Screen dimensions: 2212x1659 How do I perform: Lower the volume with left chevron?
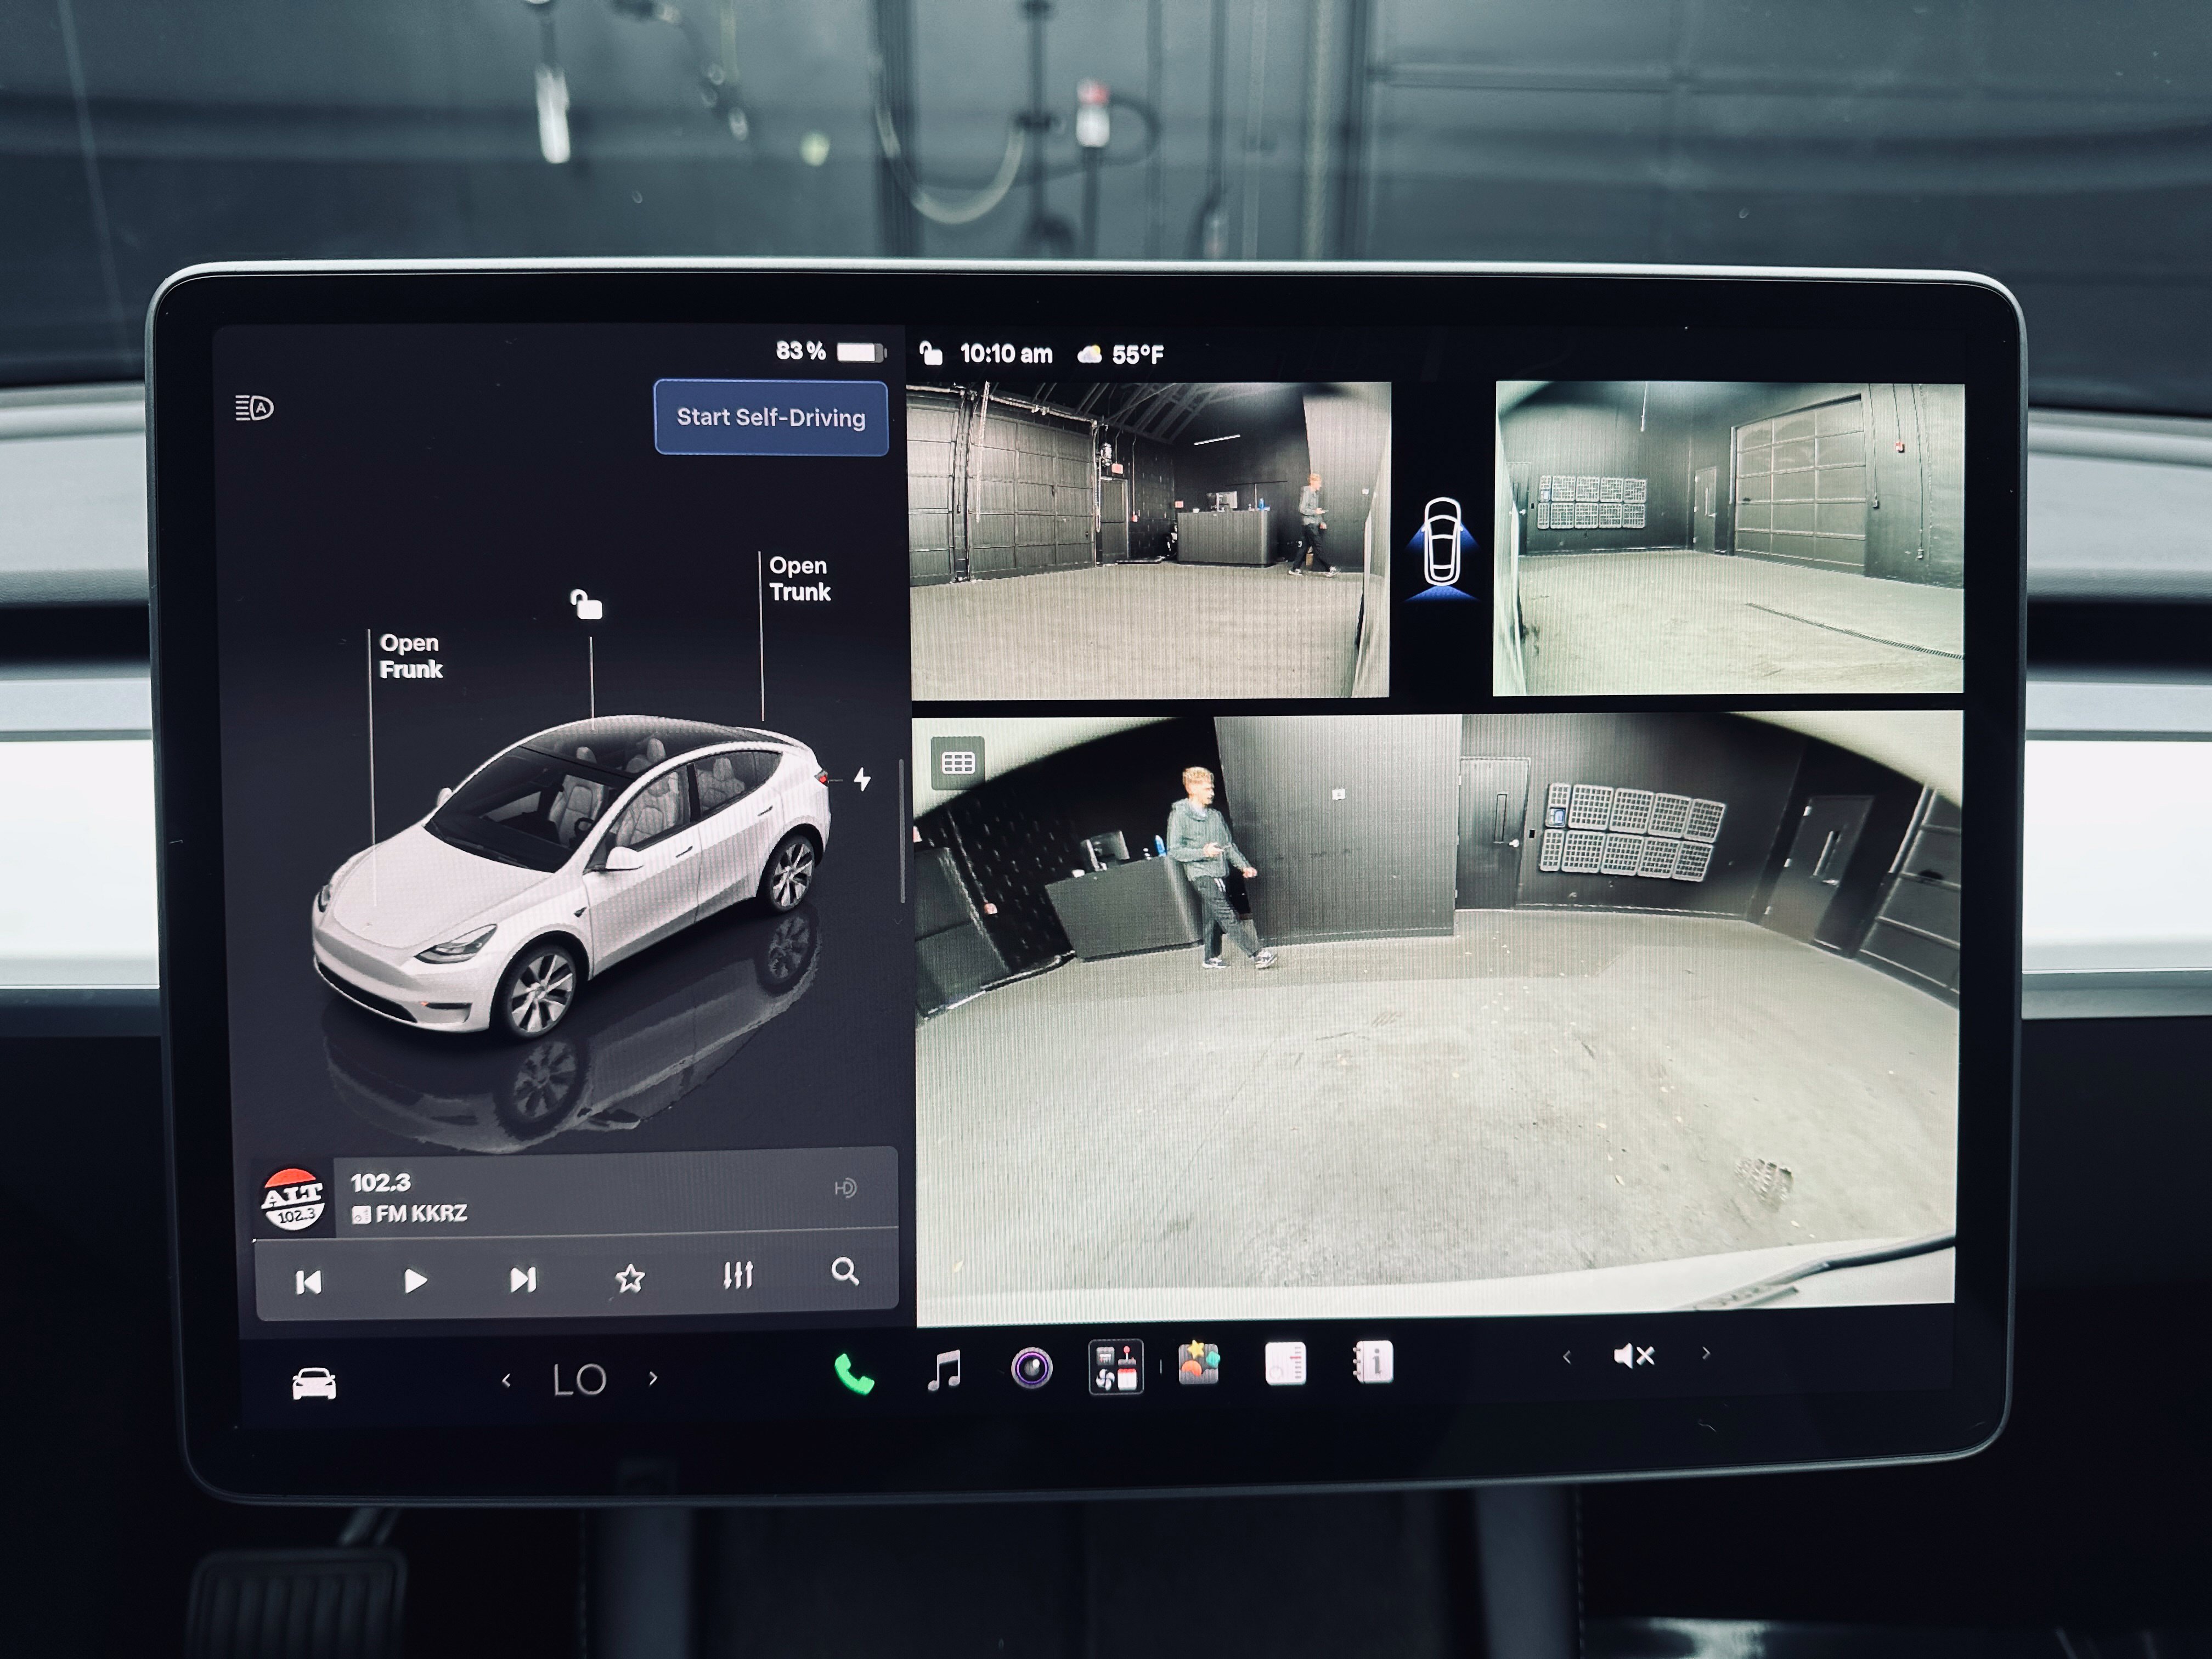point(1567,1357)
